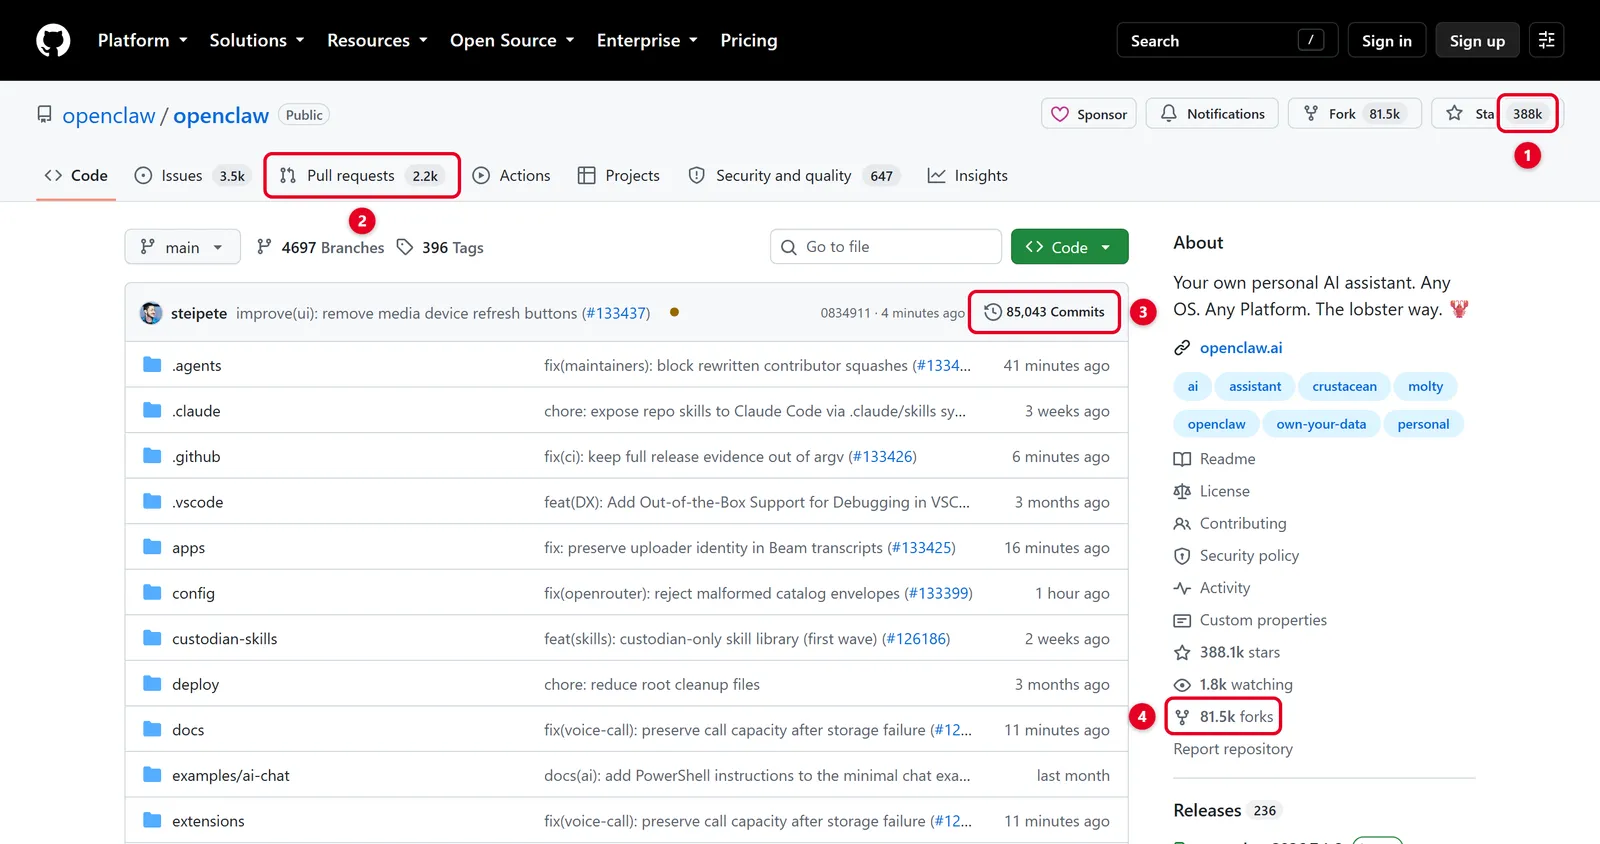View the 4697 Branches link
The width and height of the screenshot is (1600, 844).
[320, 247]
